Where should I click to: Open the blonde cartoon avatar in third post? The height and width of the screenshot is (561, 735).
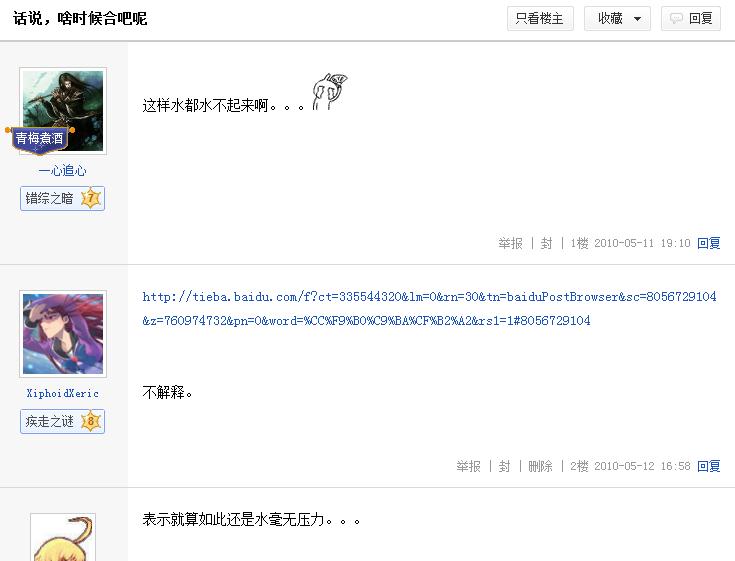63,537
